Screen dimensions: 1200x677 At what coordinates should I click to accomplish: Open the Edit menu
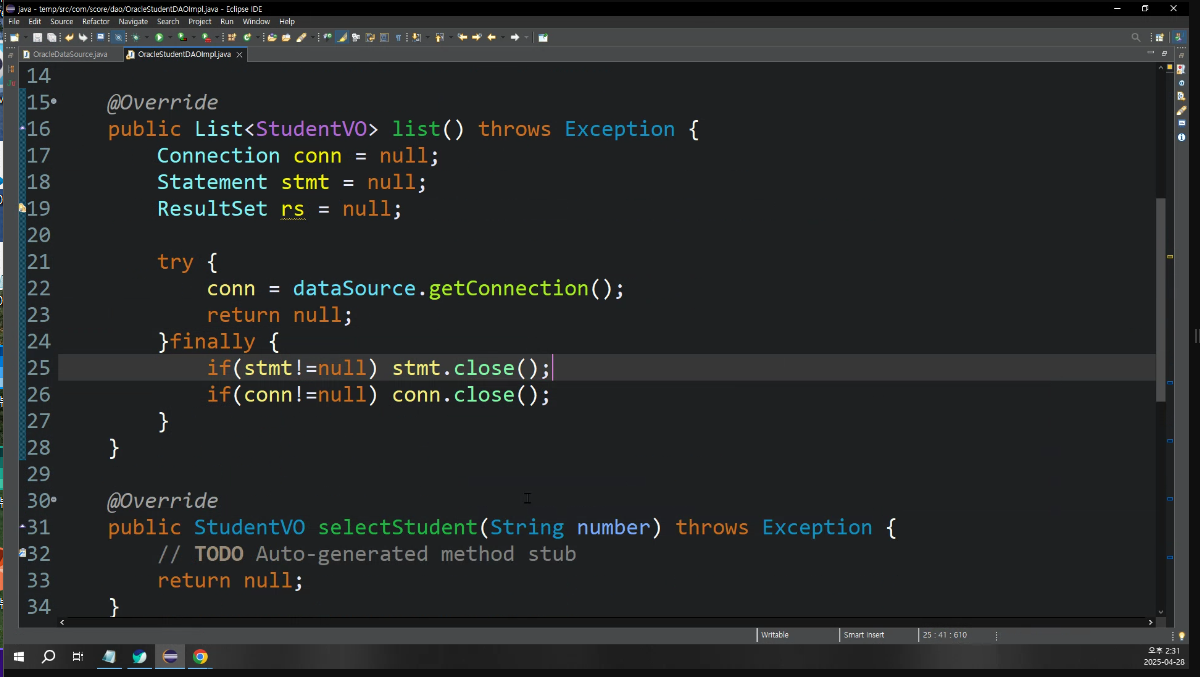pyautogui.click(x=35, y=21)
